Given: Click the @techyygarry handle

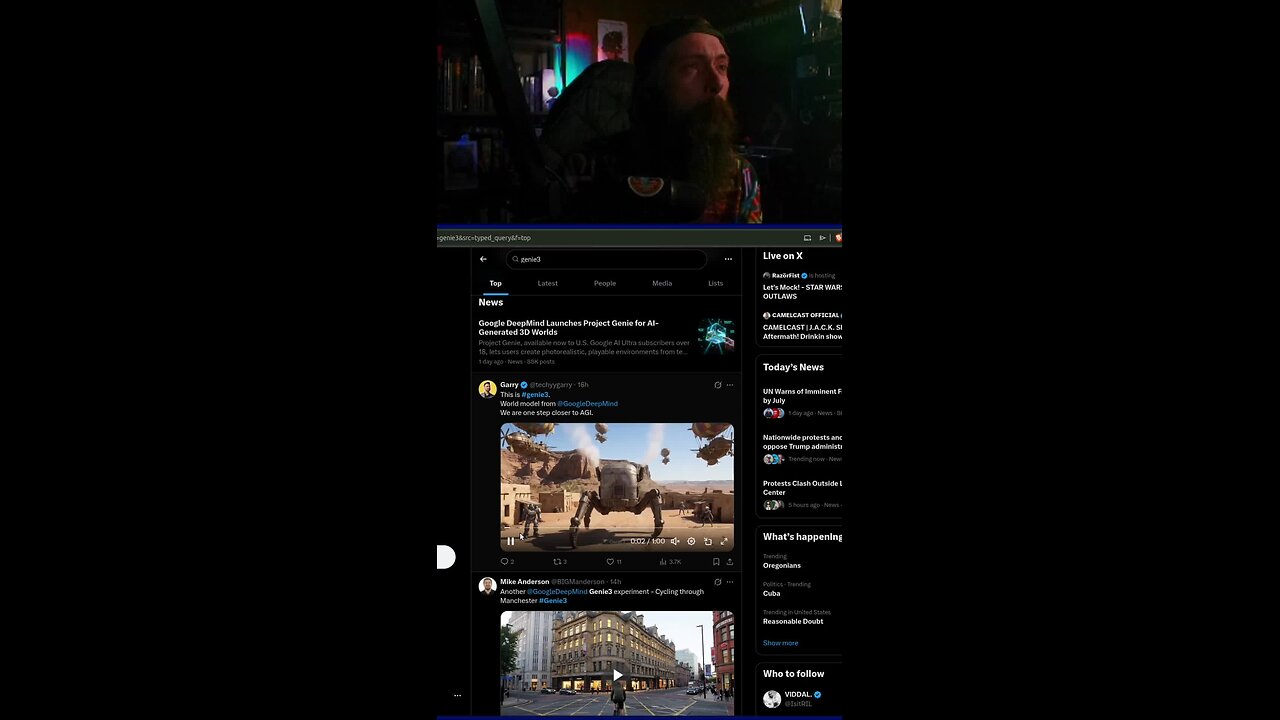Looking at the screenshot, I should [x=551, y=385].
